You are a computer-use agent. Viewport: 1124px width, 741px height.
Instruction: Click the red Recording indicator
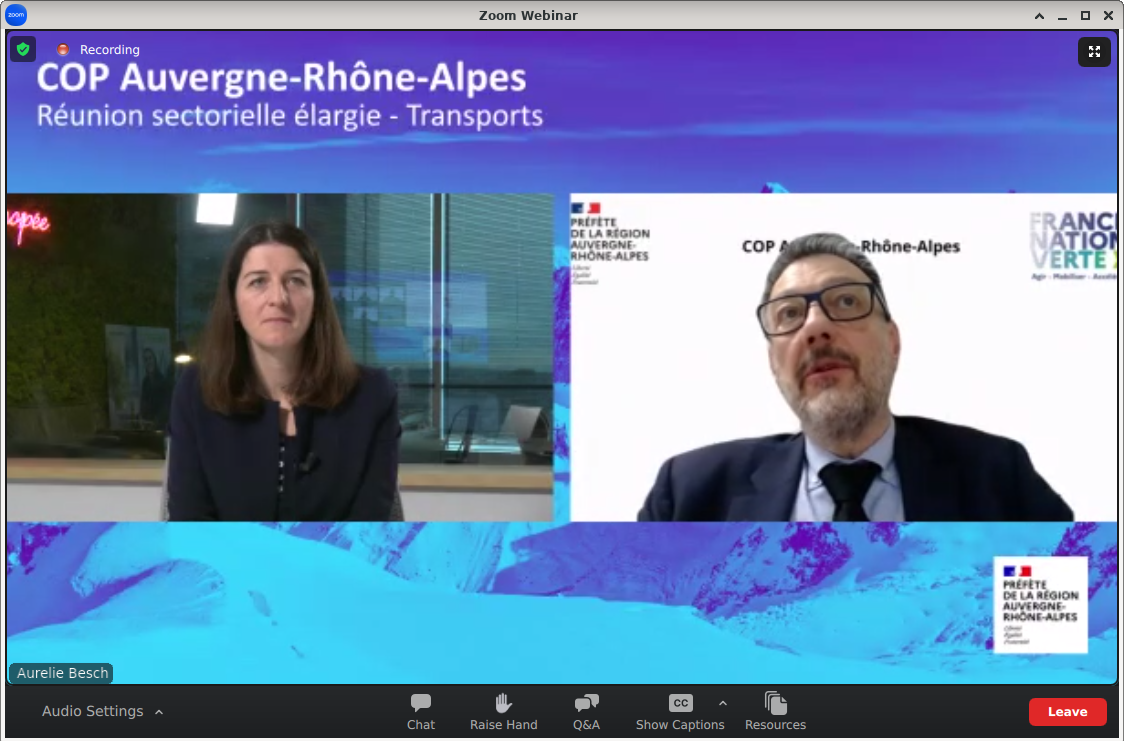tap(63, 49)
